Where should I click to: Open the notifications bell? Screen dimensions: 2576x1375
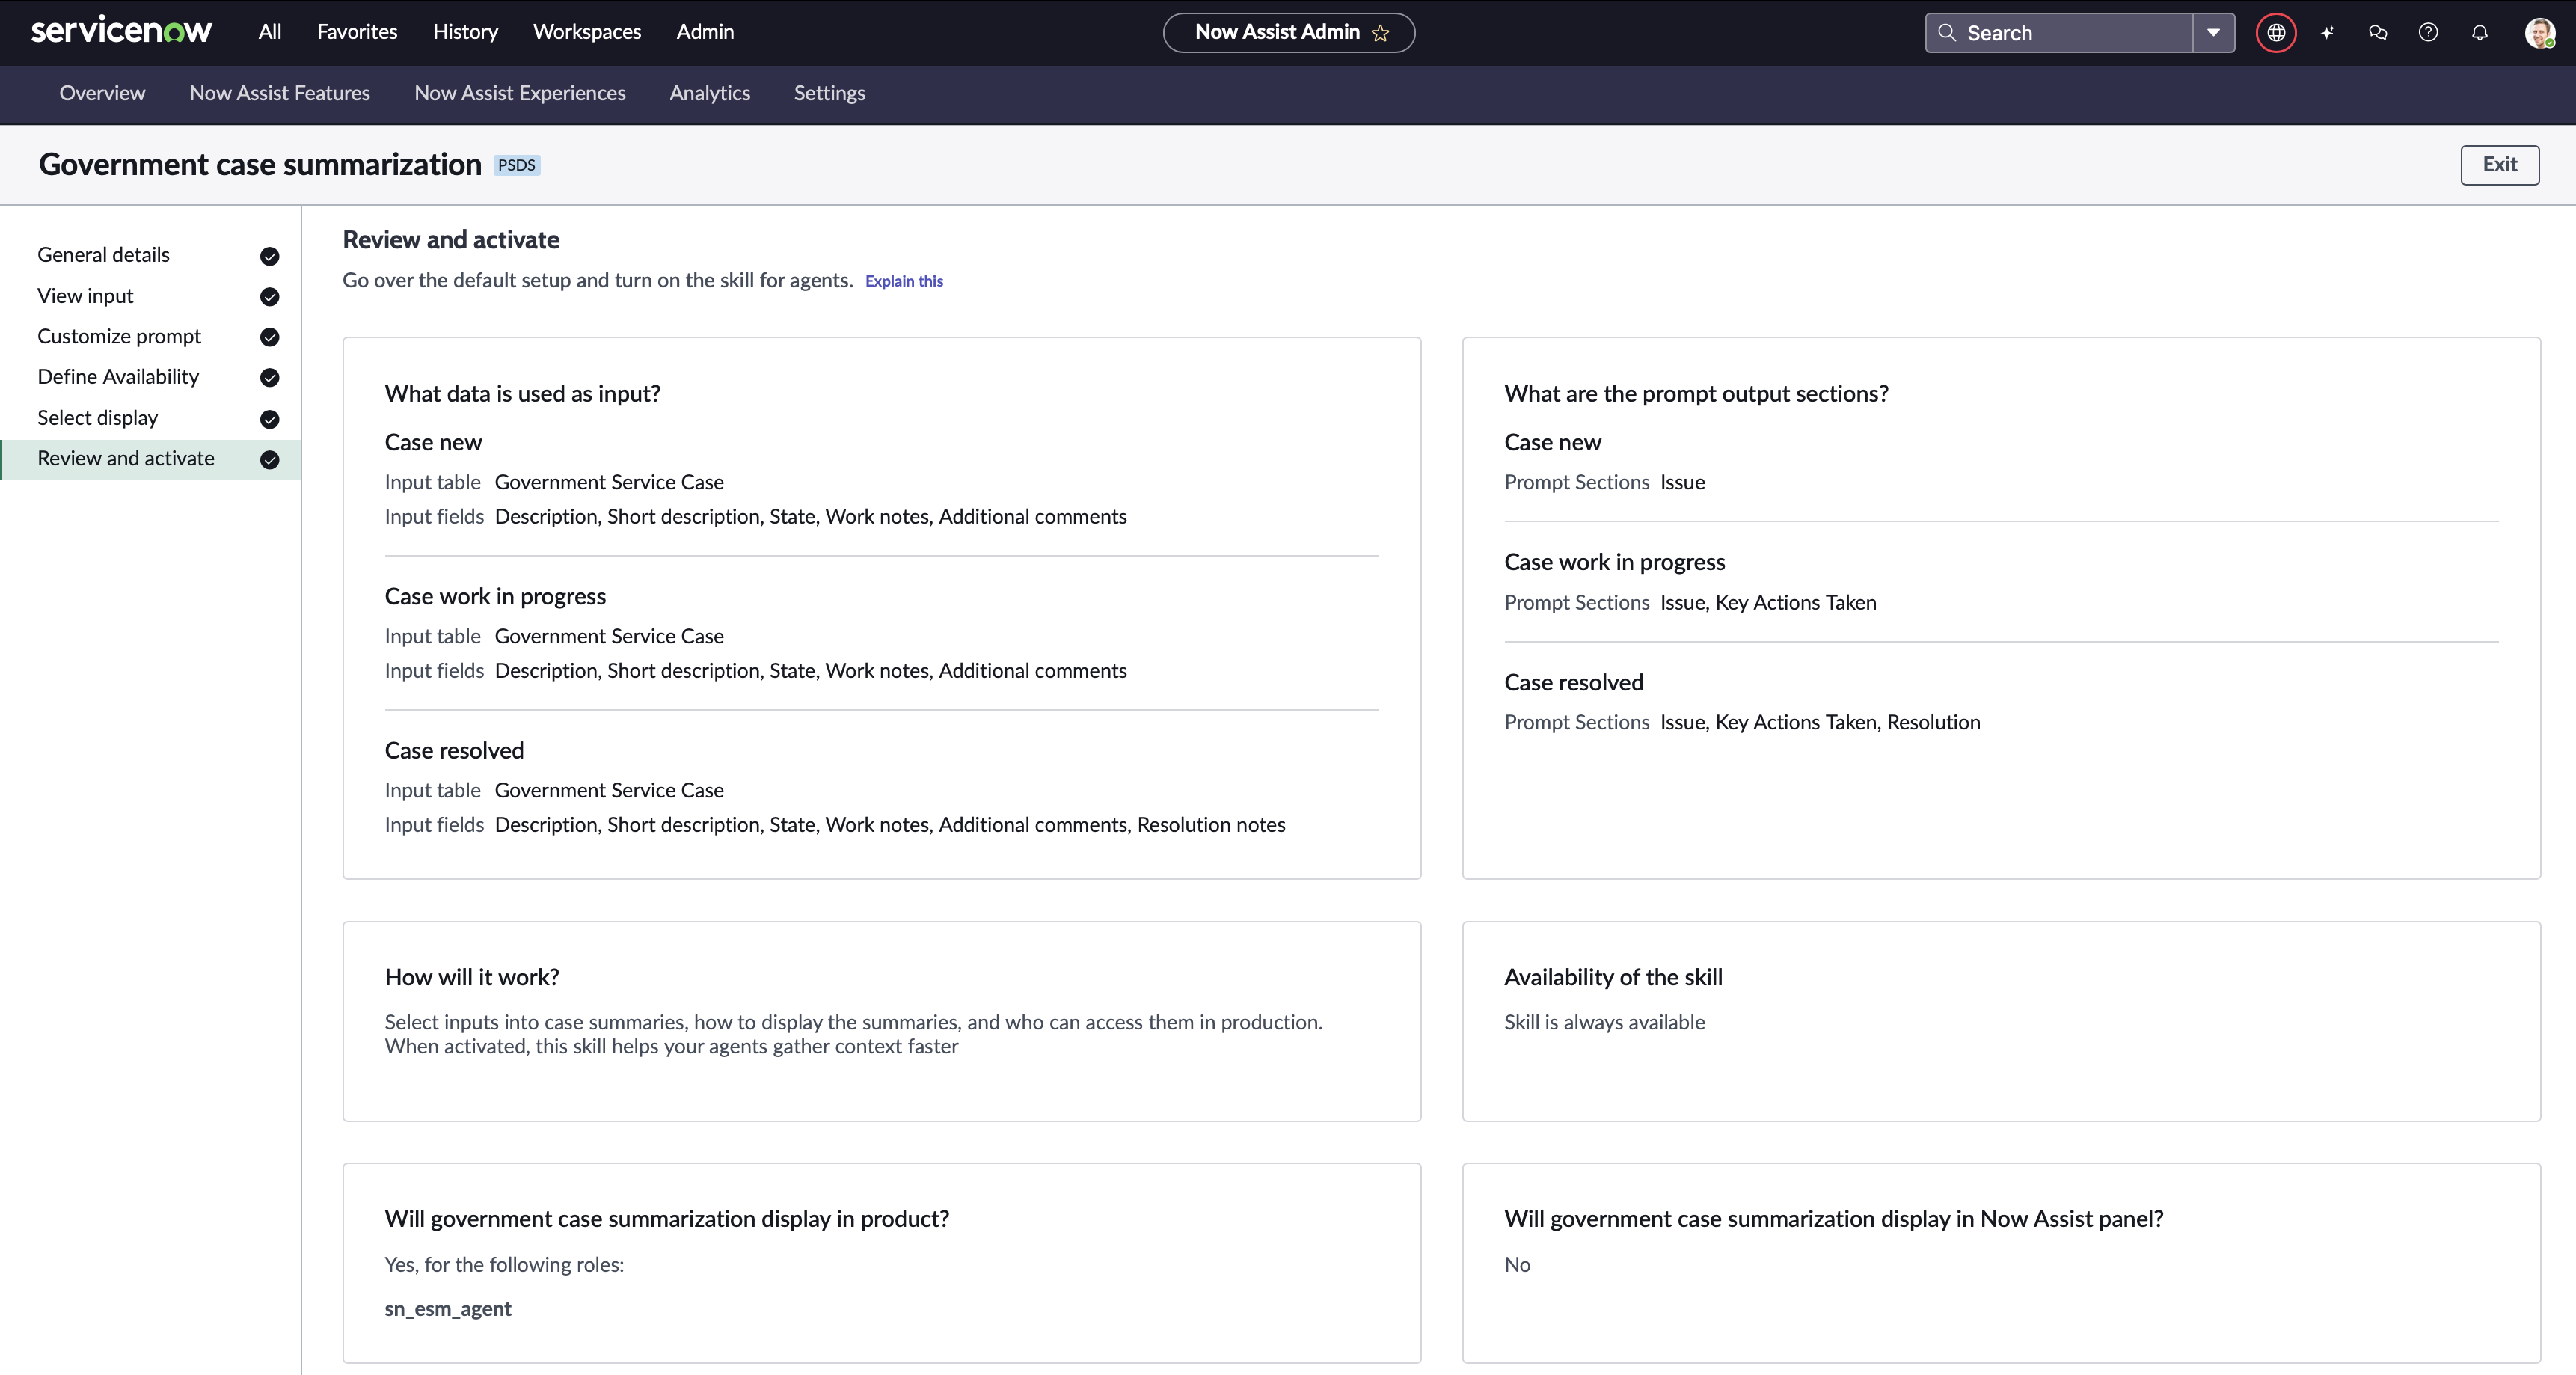(2480, 32)
